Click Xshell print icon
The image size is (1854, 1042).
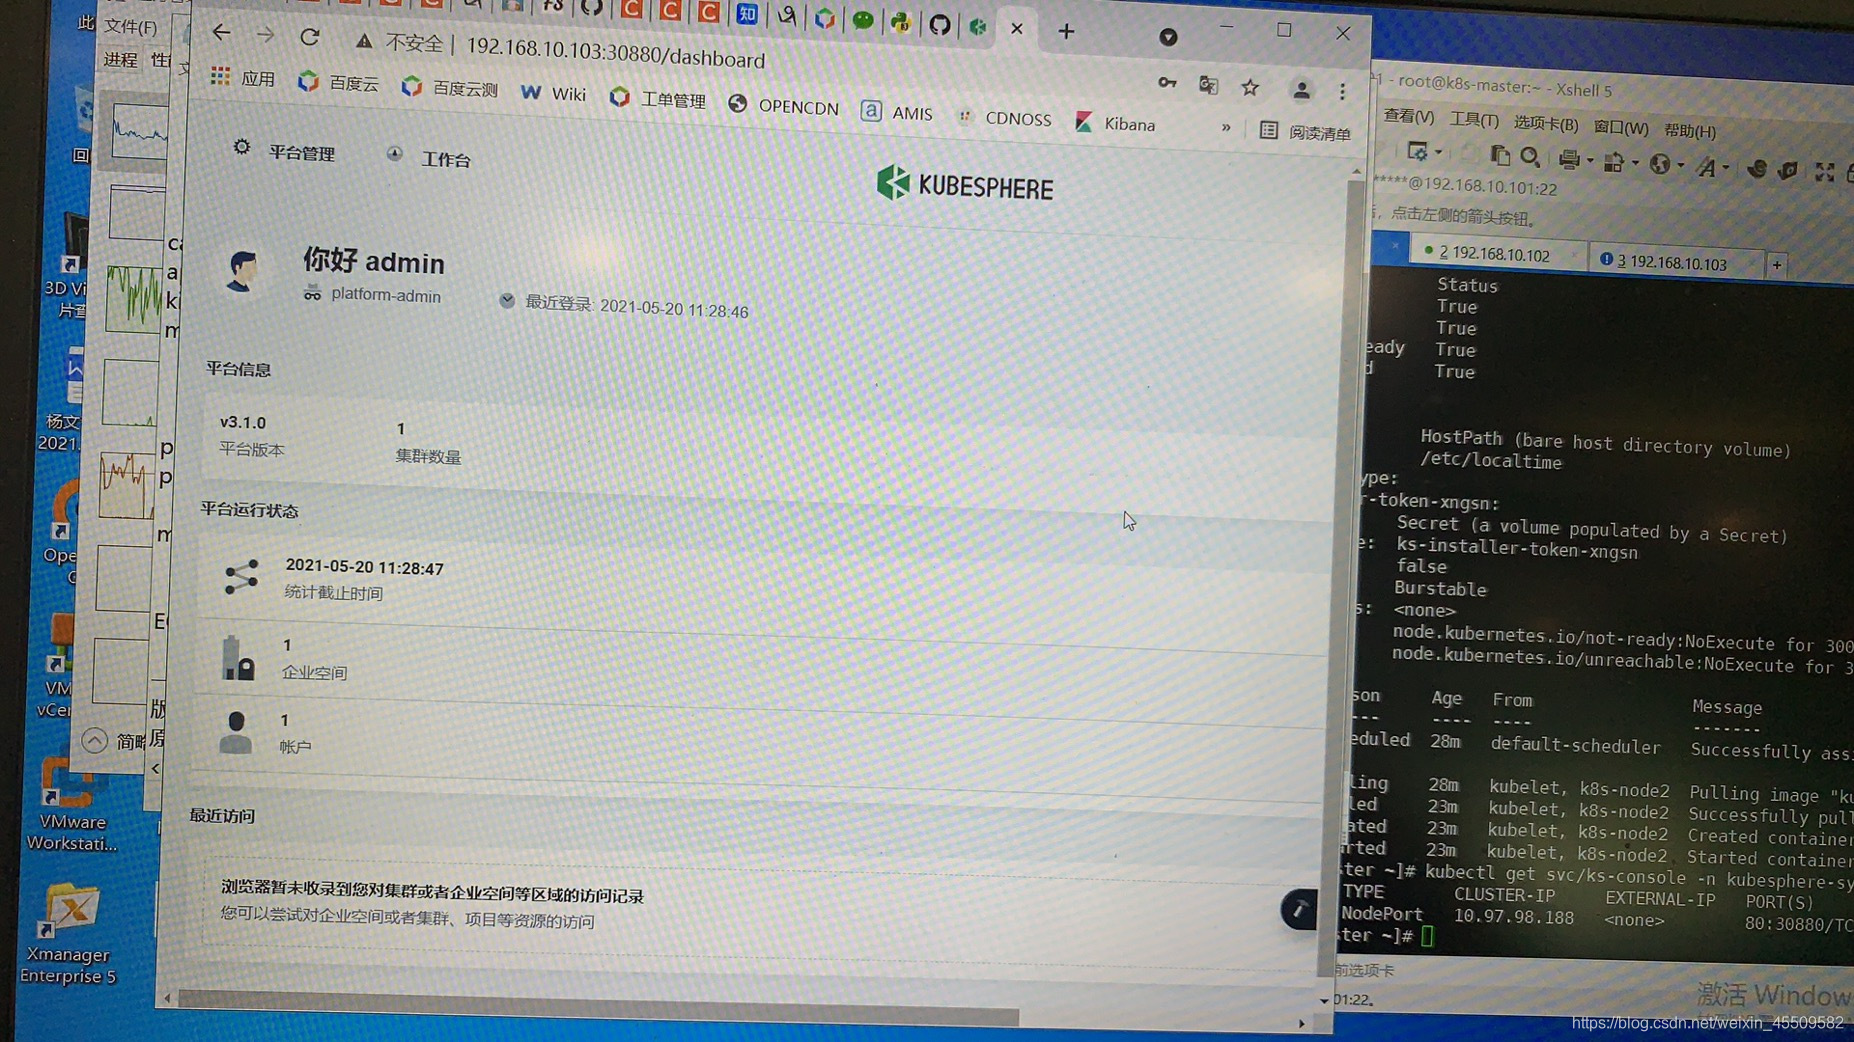click(1569, 159)
